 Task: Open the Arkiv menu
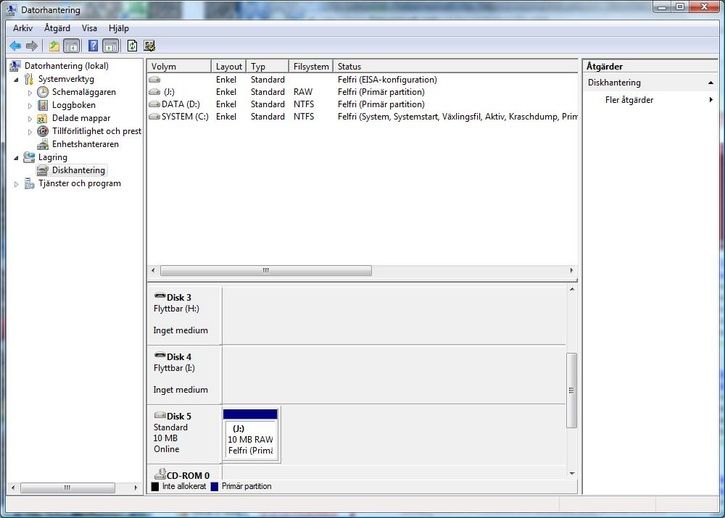tap(23, 28)
